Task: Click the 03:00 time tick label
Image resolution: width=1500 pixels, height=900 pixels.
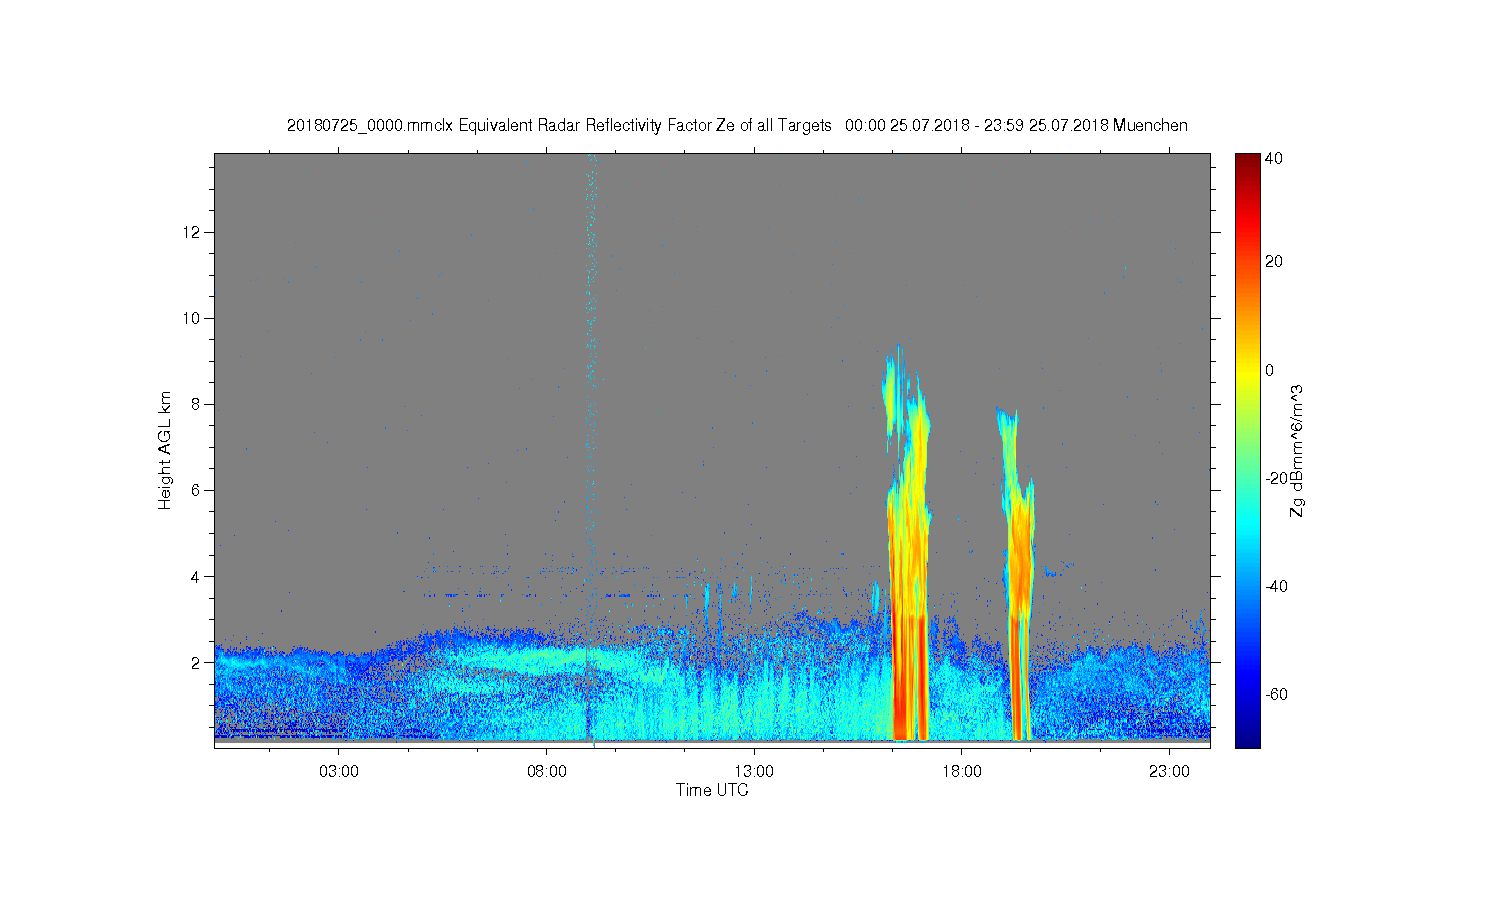Action: click(339, 772)
